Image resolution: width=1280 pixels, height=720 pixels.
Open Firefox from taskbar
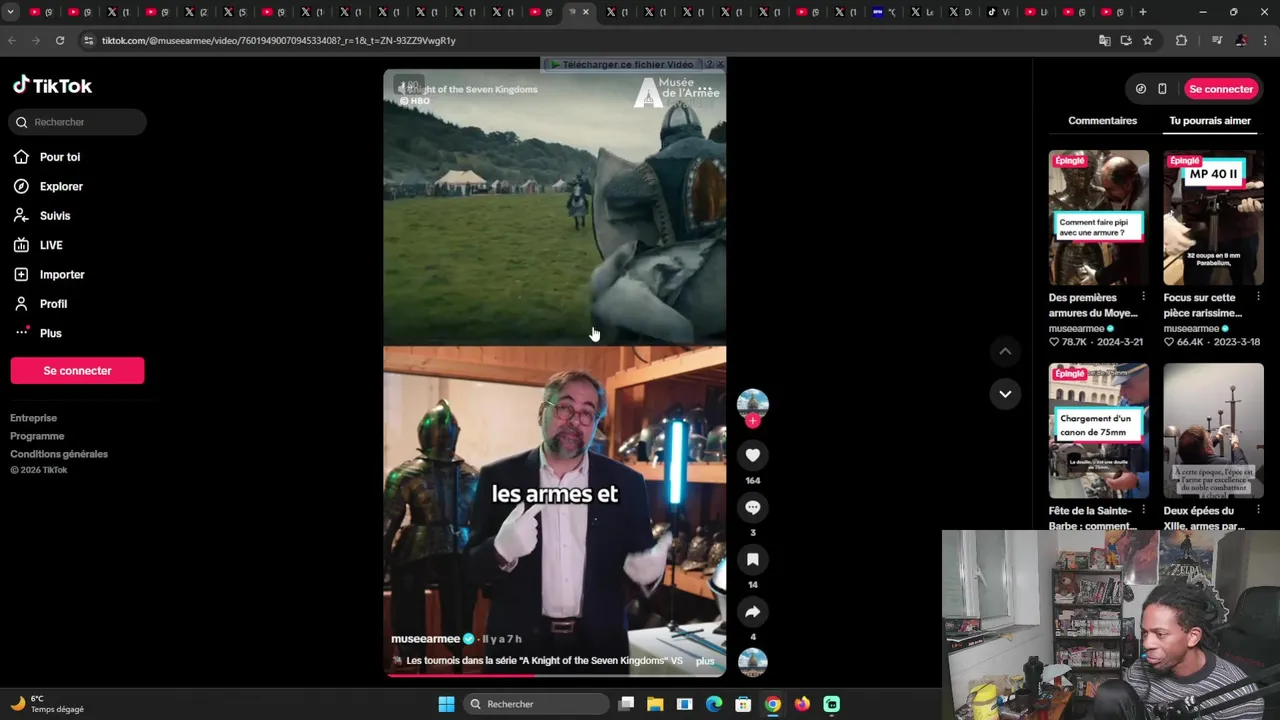(802, 704)
